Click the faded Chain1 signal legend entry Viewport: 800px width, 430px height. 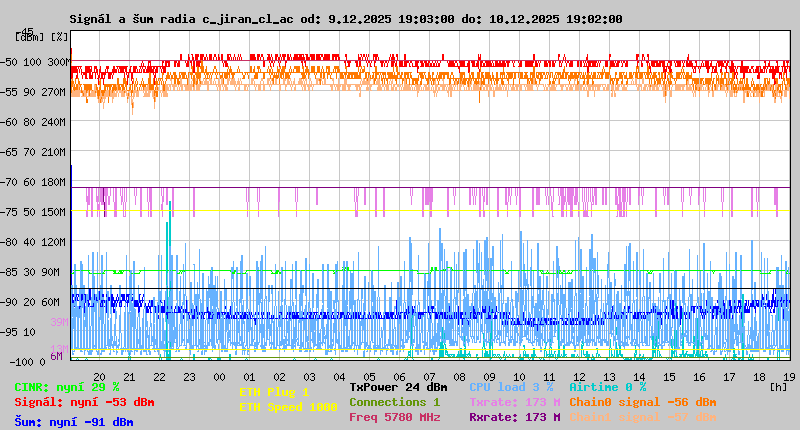pyautogui.click(x=642, y=417)
